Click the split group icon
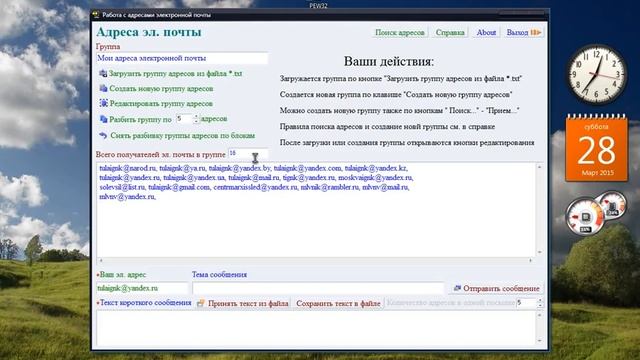 coord(104,119)
